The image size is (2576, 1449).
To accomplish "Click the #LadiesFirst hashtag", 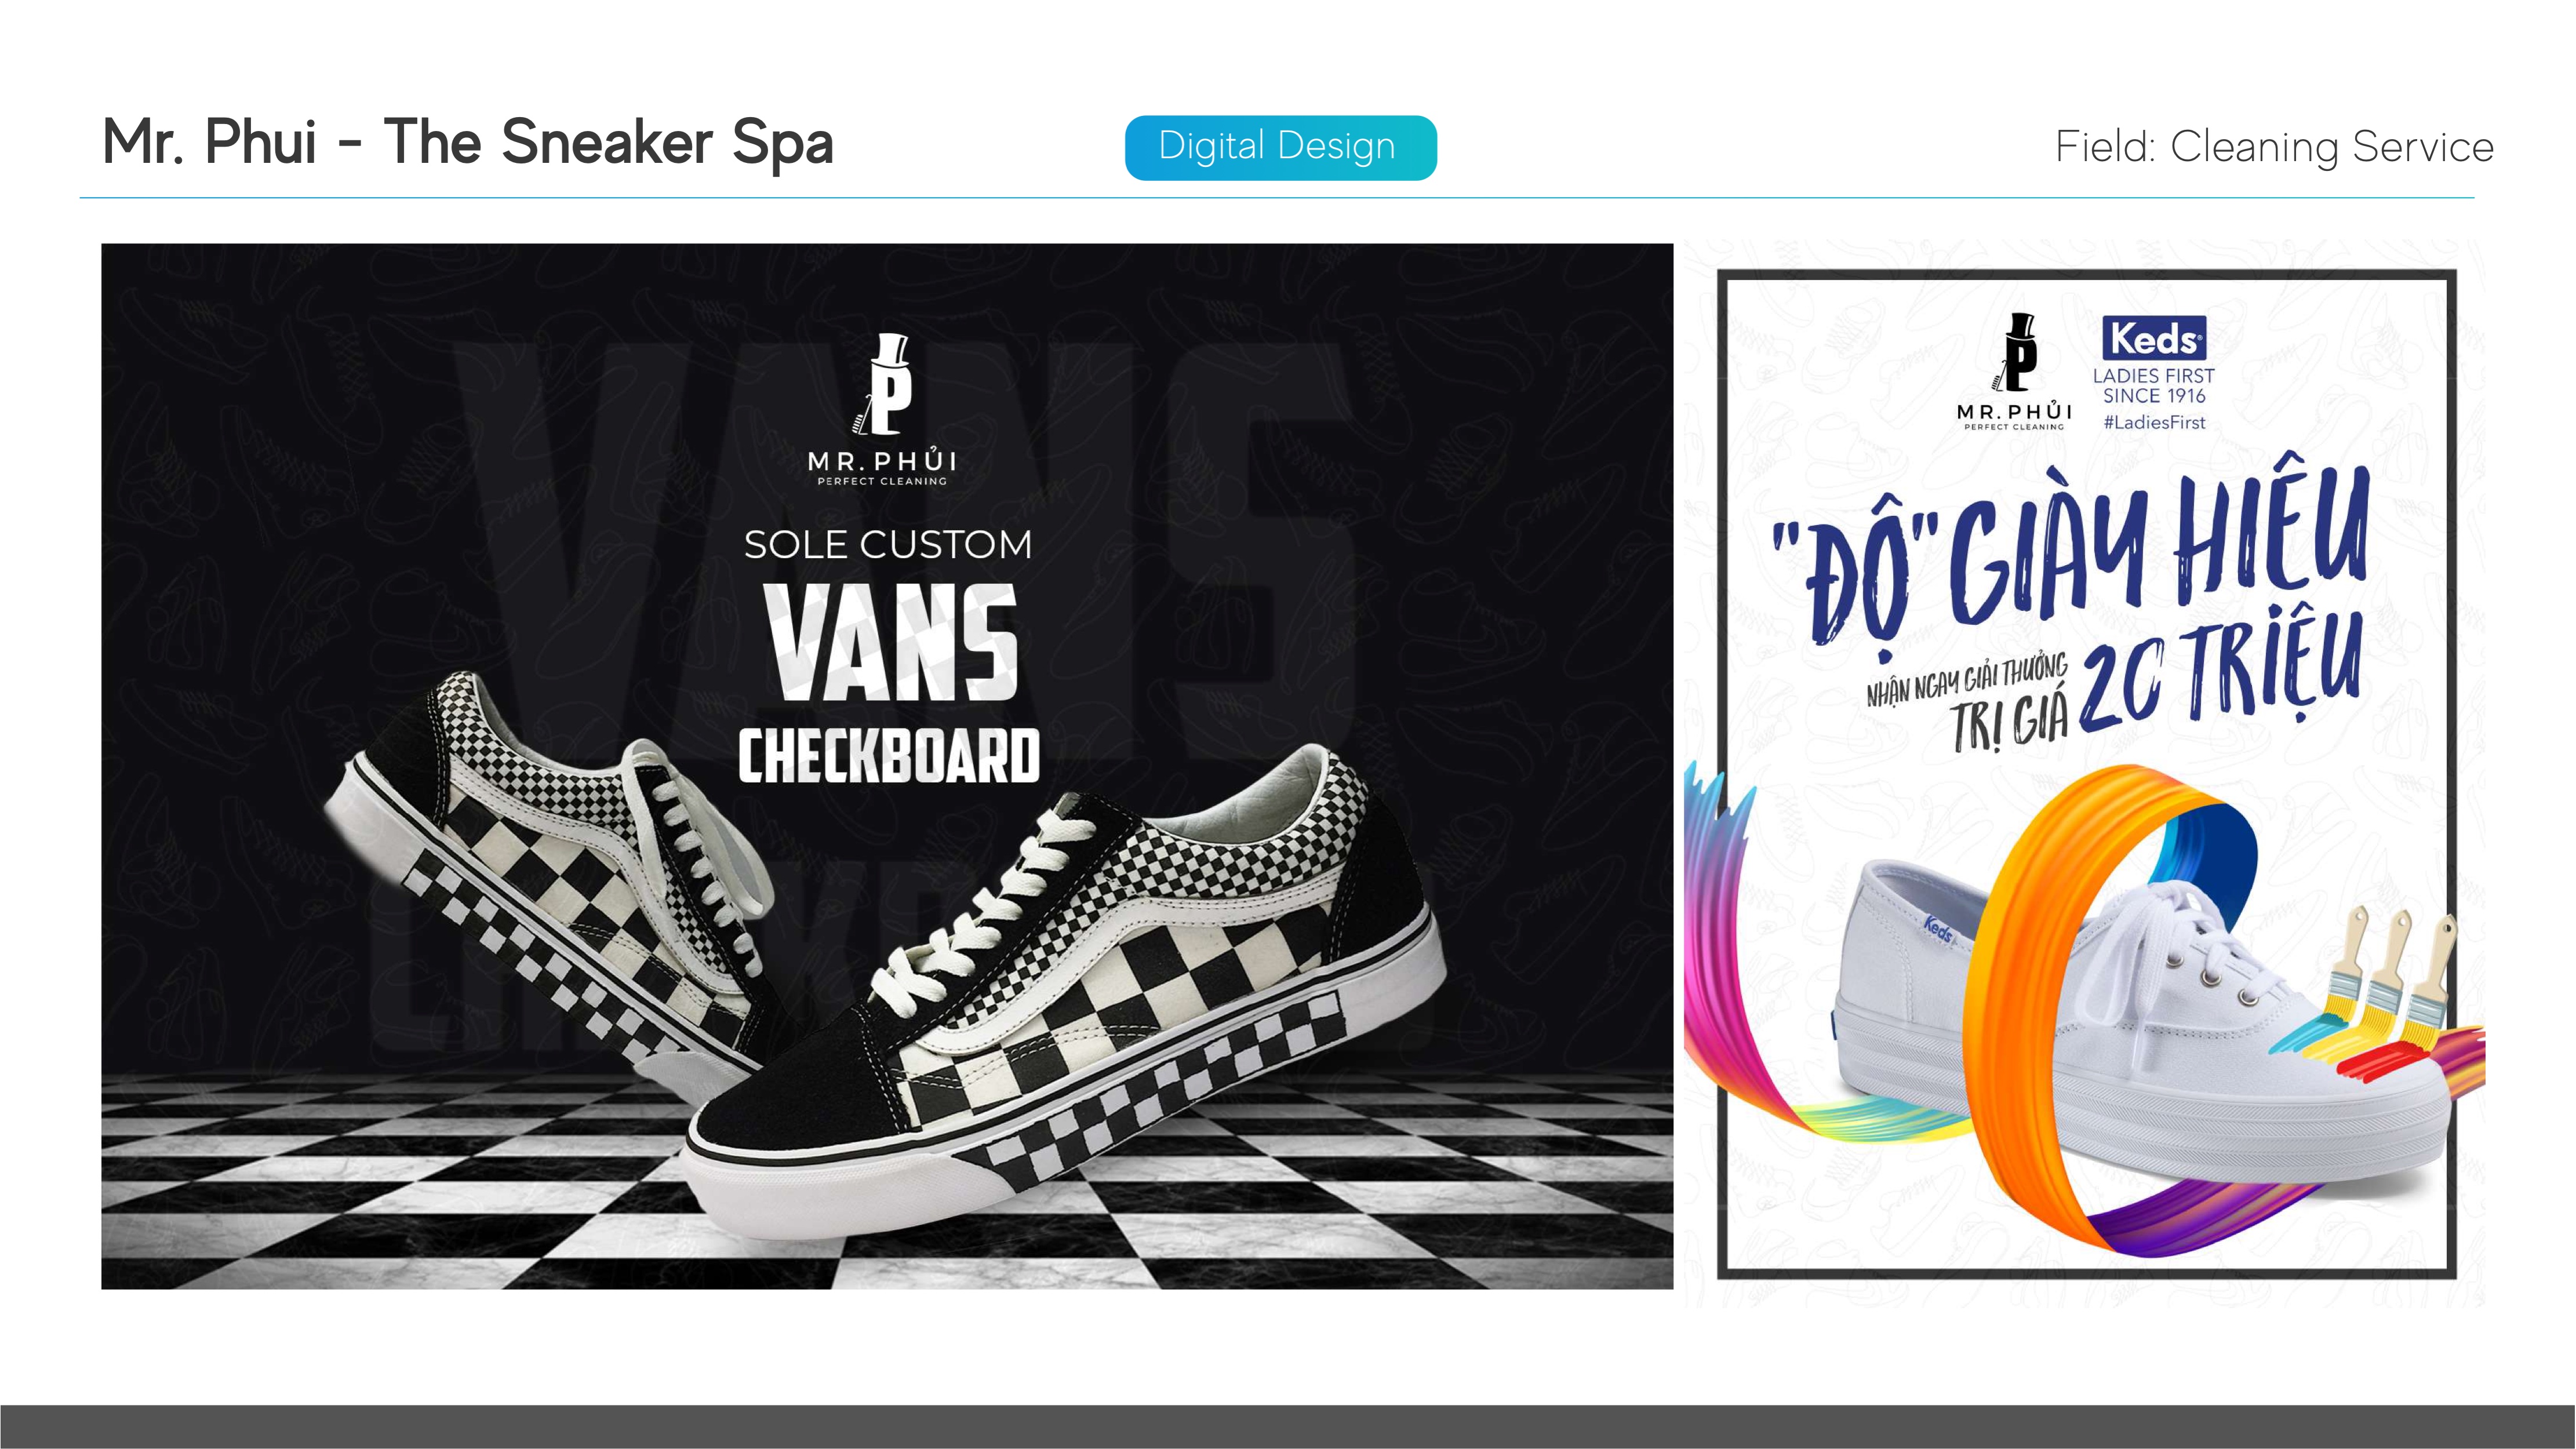I will click(x=2154, y=422).
